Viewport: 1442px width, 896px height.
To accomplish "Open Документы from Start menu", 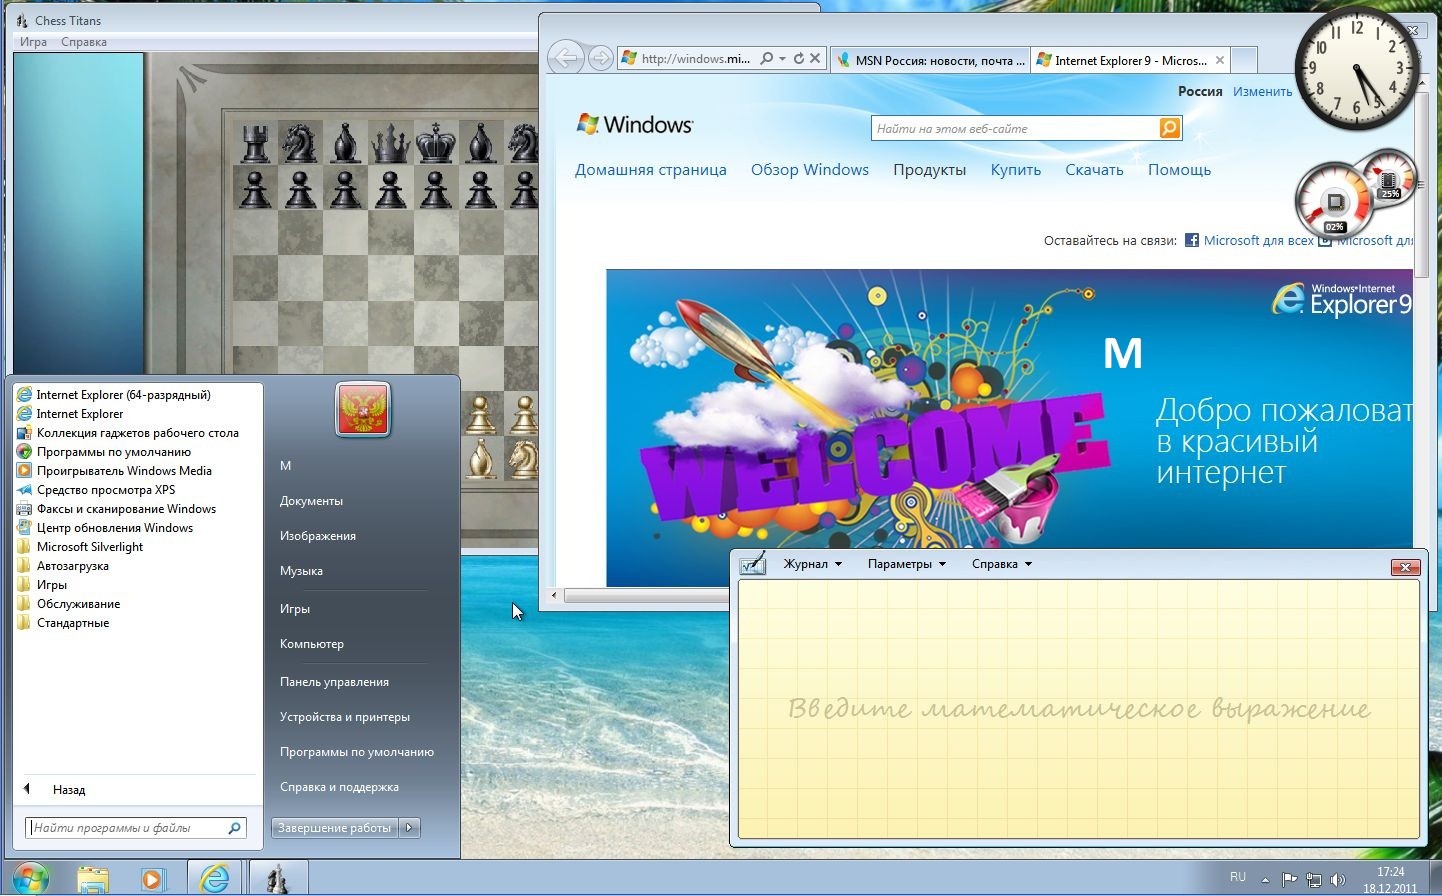I will click(311, 501).
